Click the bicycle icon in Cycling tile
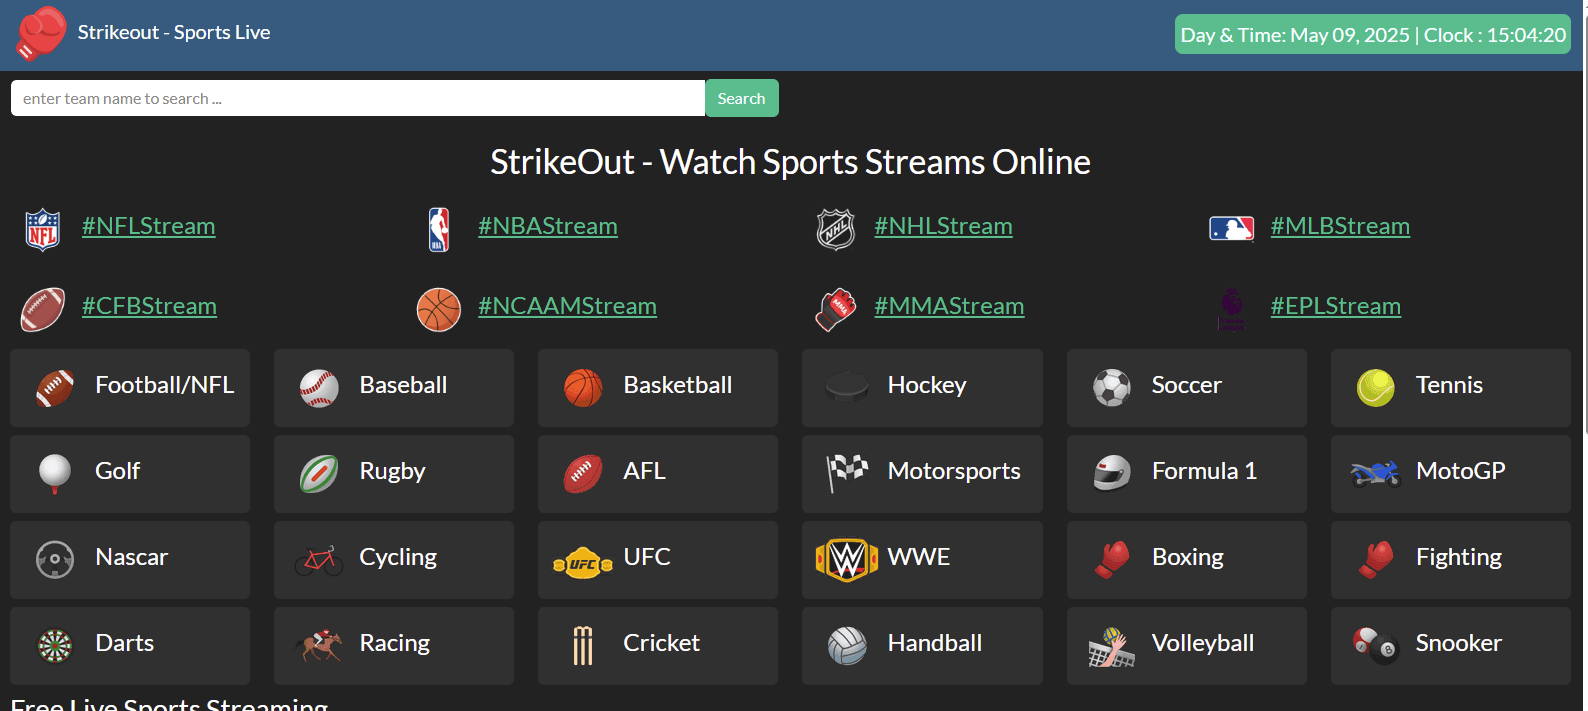Image resolution: width=1588 pixels, height=711 pixels. coord(319,560)
